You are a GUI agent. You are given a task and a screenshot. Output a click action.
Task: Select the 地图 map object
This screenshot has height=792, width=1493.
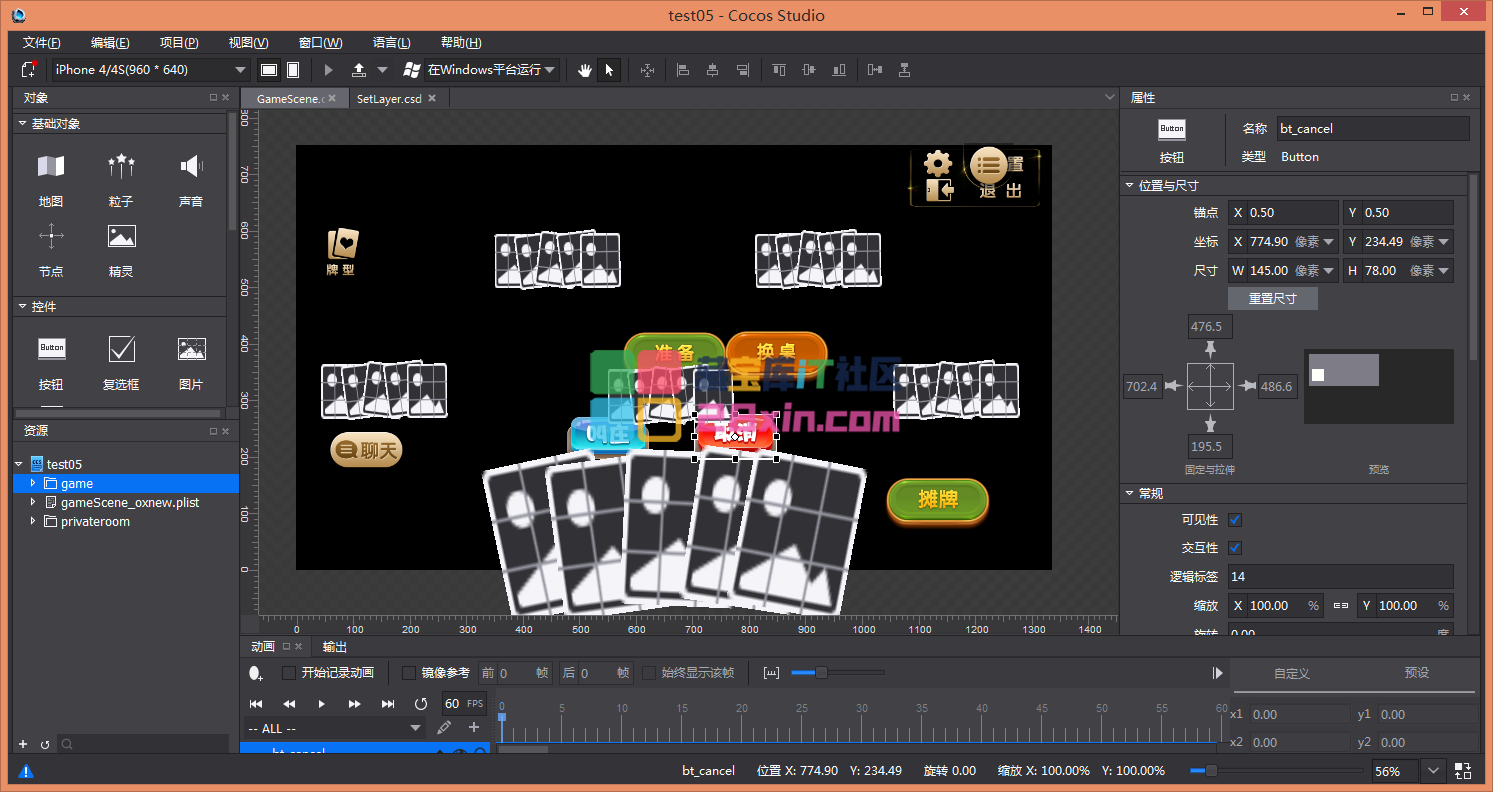pos(51,180)
